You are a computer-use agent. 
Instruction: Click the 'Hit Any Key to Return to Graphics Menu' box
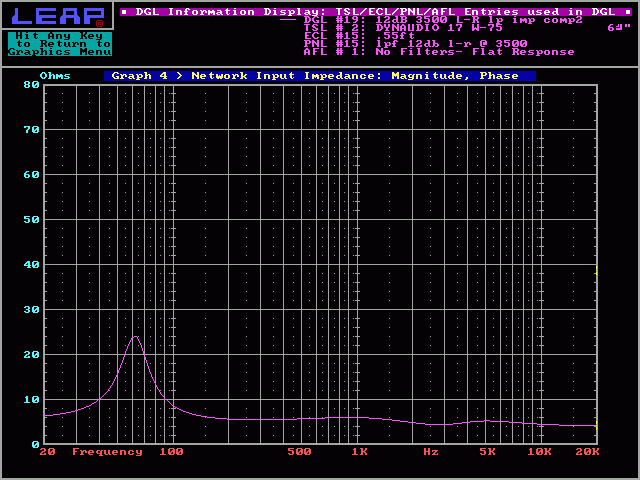coord(60,44)
